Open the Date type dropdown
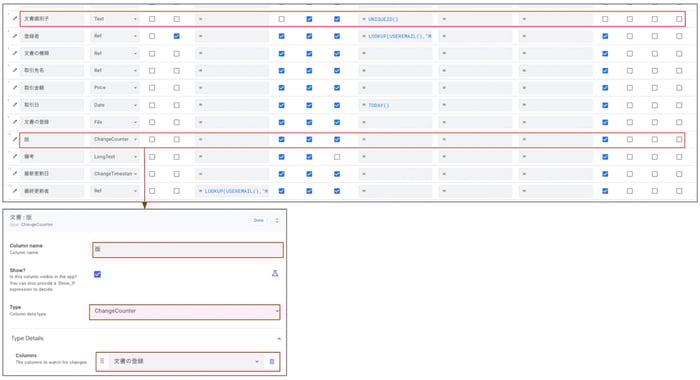 coord(115,105)
